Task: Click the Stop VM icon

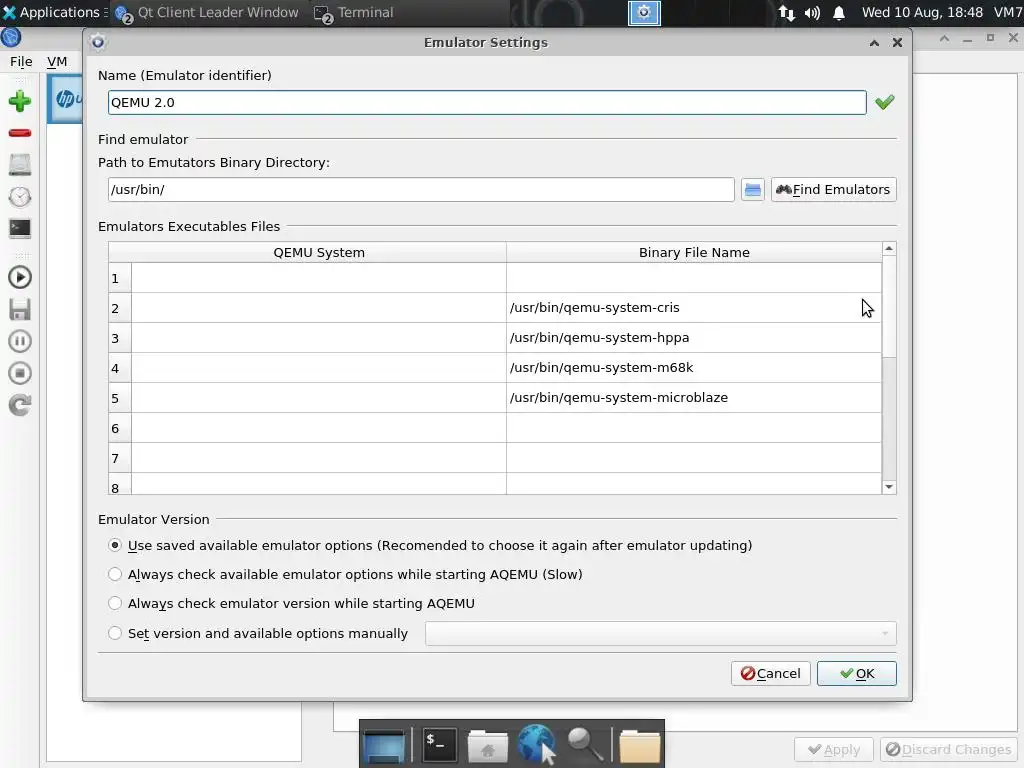Action: tap(20, 373)
